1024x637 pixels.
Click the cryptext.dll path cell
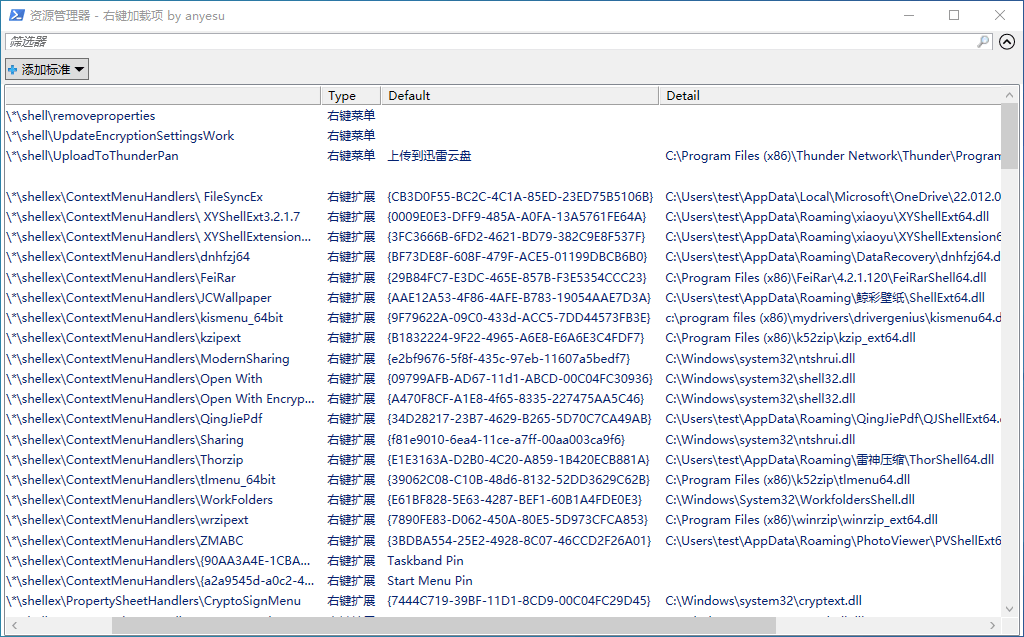coord(763,602)
